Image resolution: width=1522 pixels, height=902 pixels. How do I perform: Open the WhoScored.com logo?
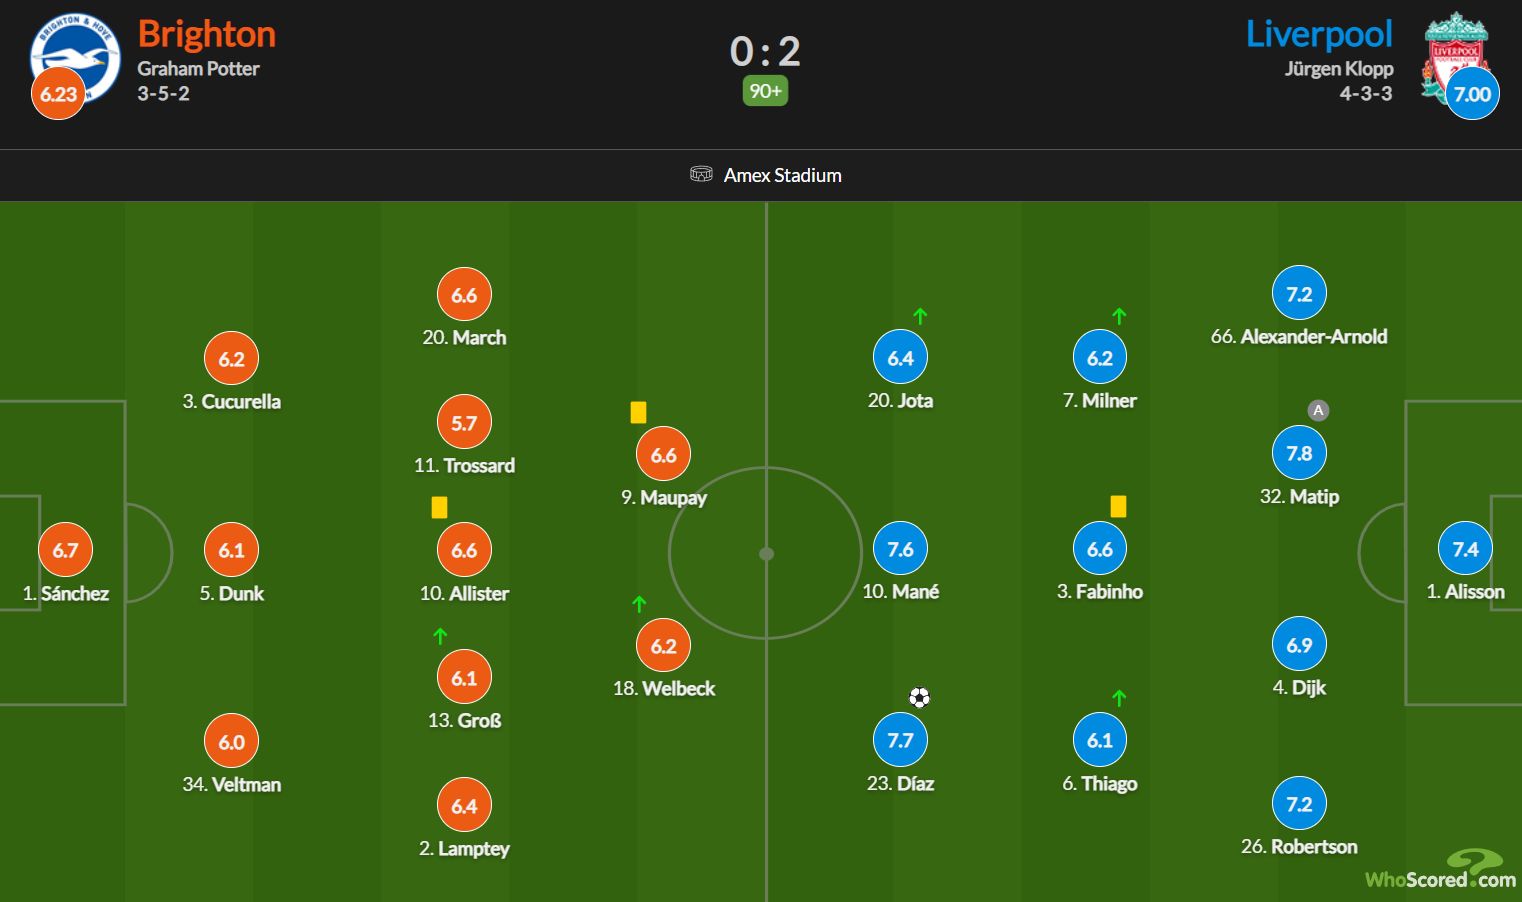pyautogui.click(x=1441, y=869)
